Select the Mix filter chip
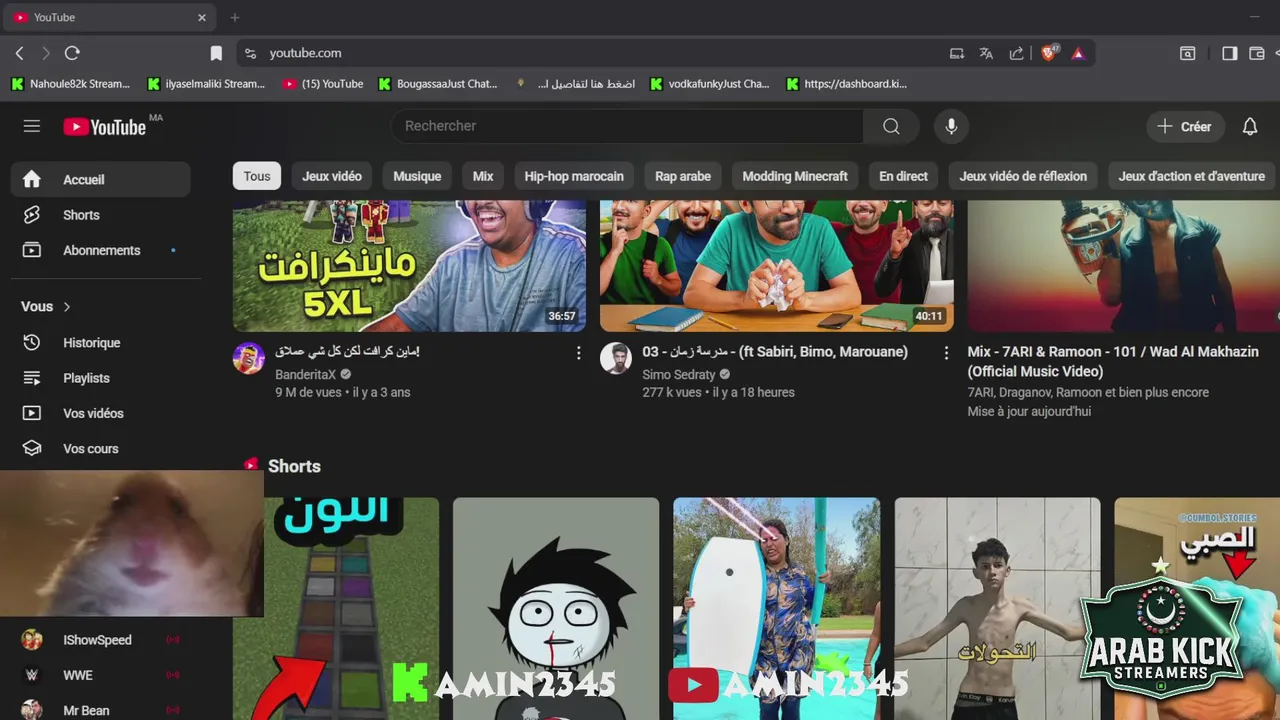Viewport: 1280px width, 720px height. click(x=483, y=176)
